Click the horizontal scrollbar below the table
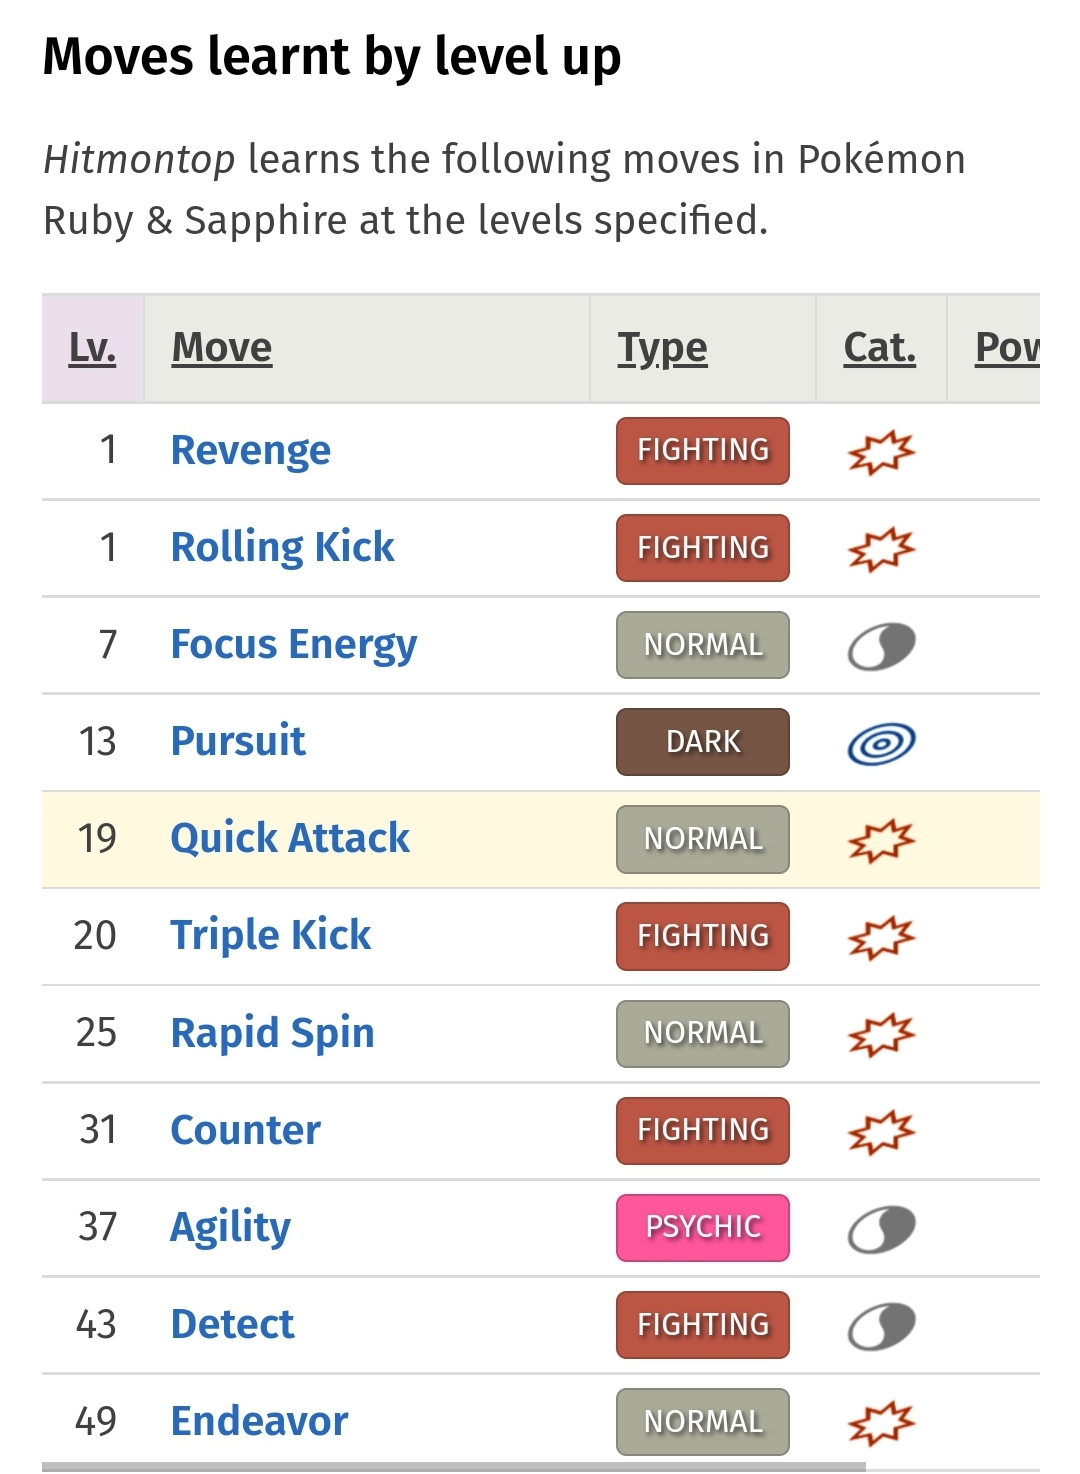This screenshot has height=1474, width=1080. coord(454,1467)
